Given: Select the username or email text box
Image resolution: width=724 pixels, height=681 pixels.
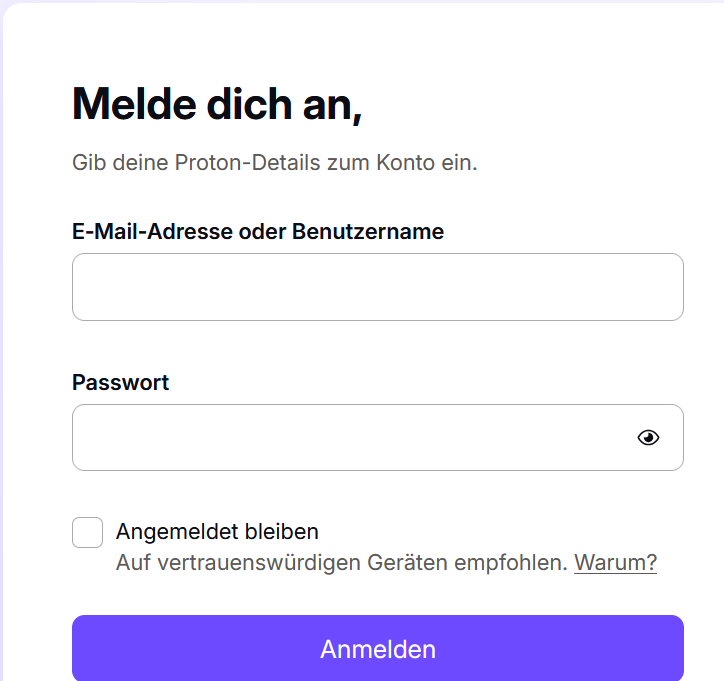Looking at the screenshot, I should click(x=377, y=287).
